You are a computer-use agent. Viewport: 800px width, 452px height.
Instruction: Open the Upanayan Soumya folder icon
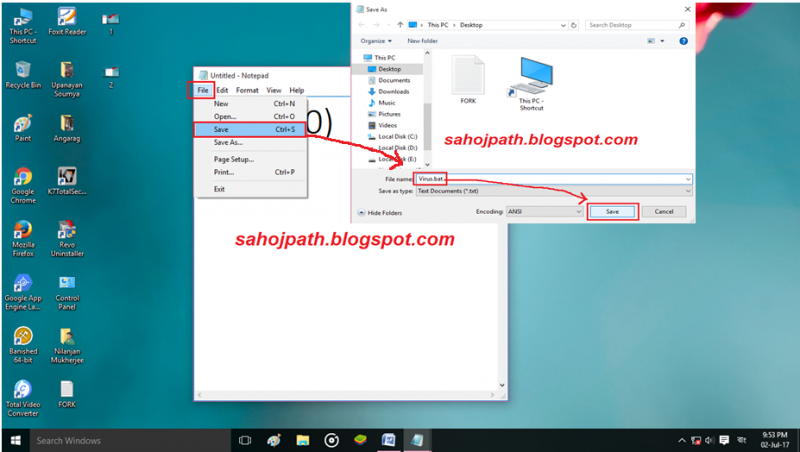pos(67,79)
